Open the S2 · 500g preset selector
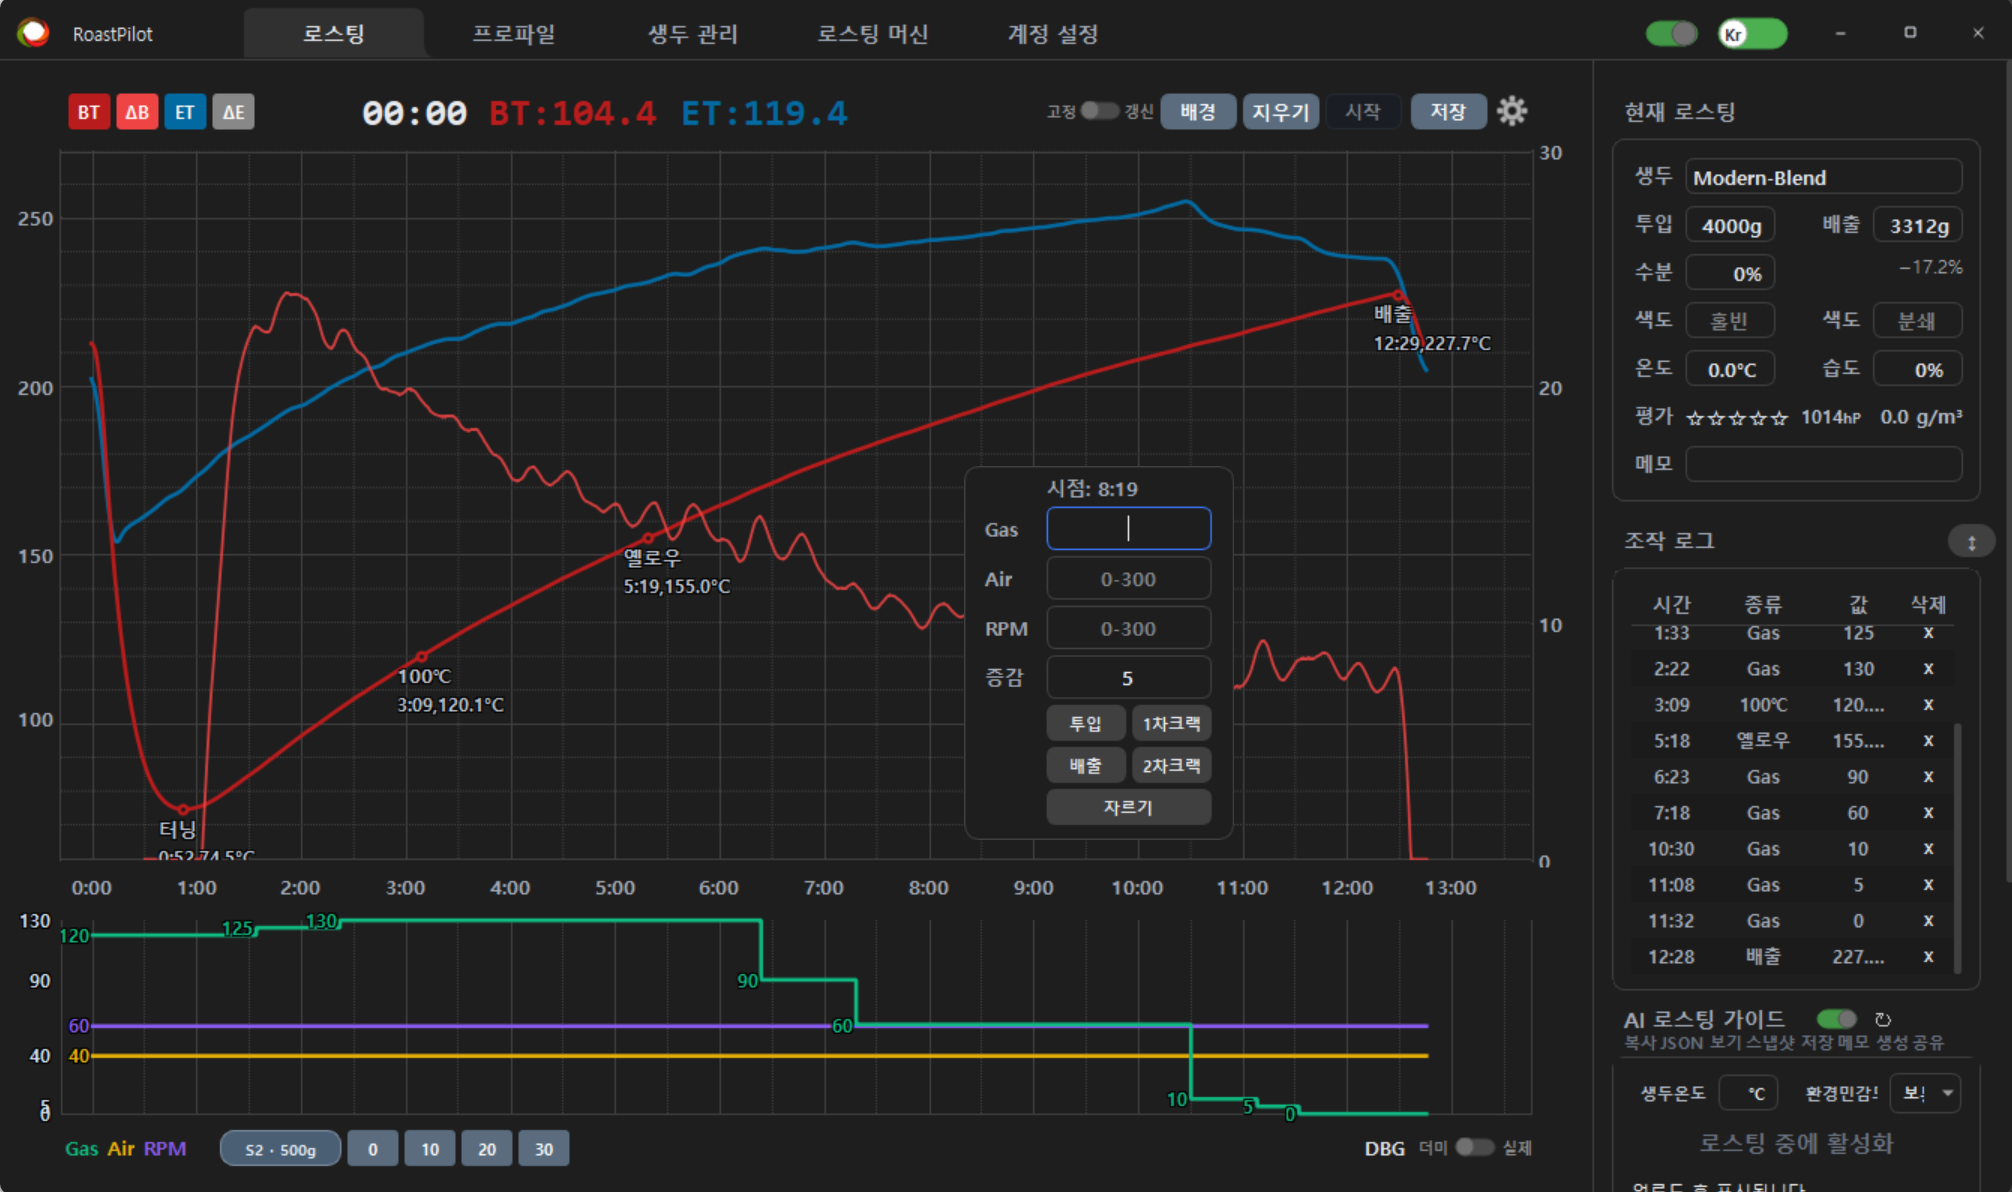 (x=280, y=1149)
